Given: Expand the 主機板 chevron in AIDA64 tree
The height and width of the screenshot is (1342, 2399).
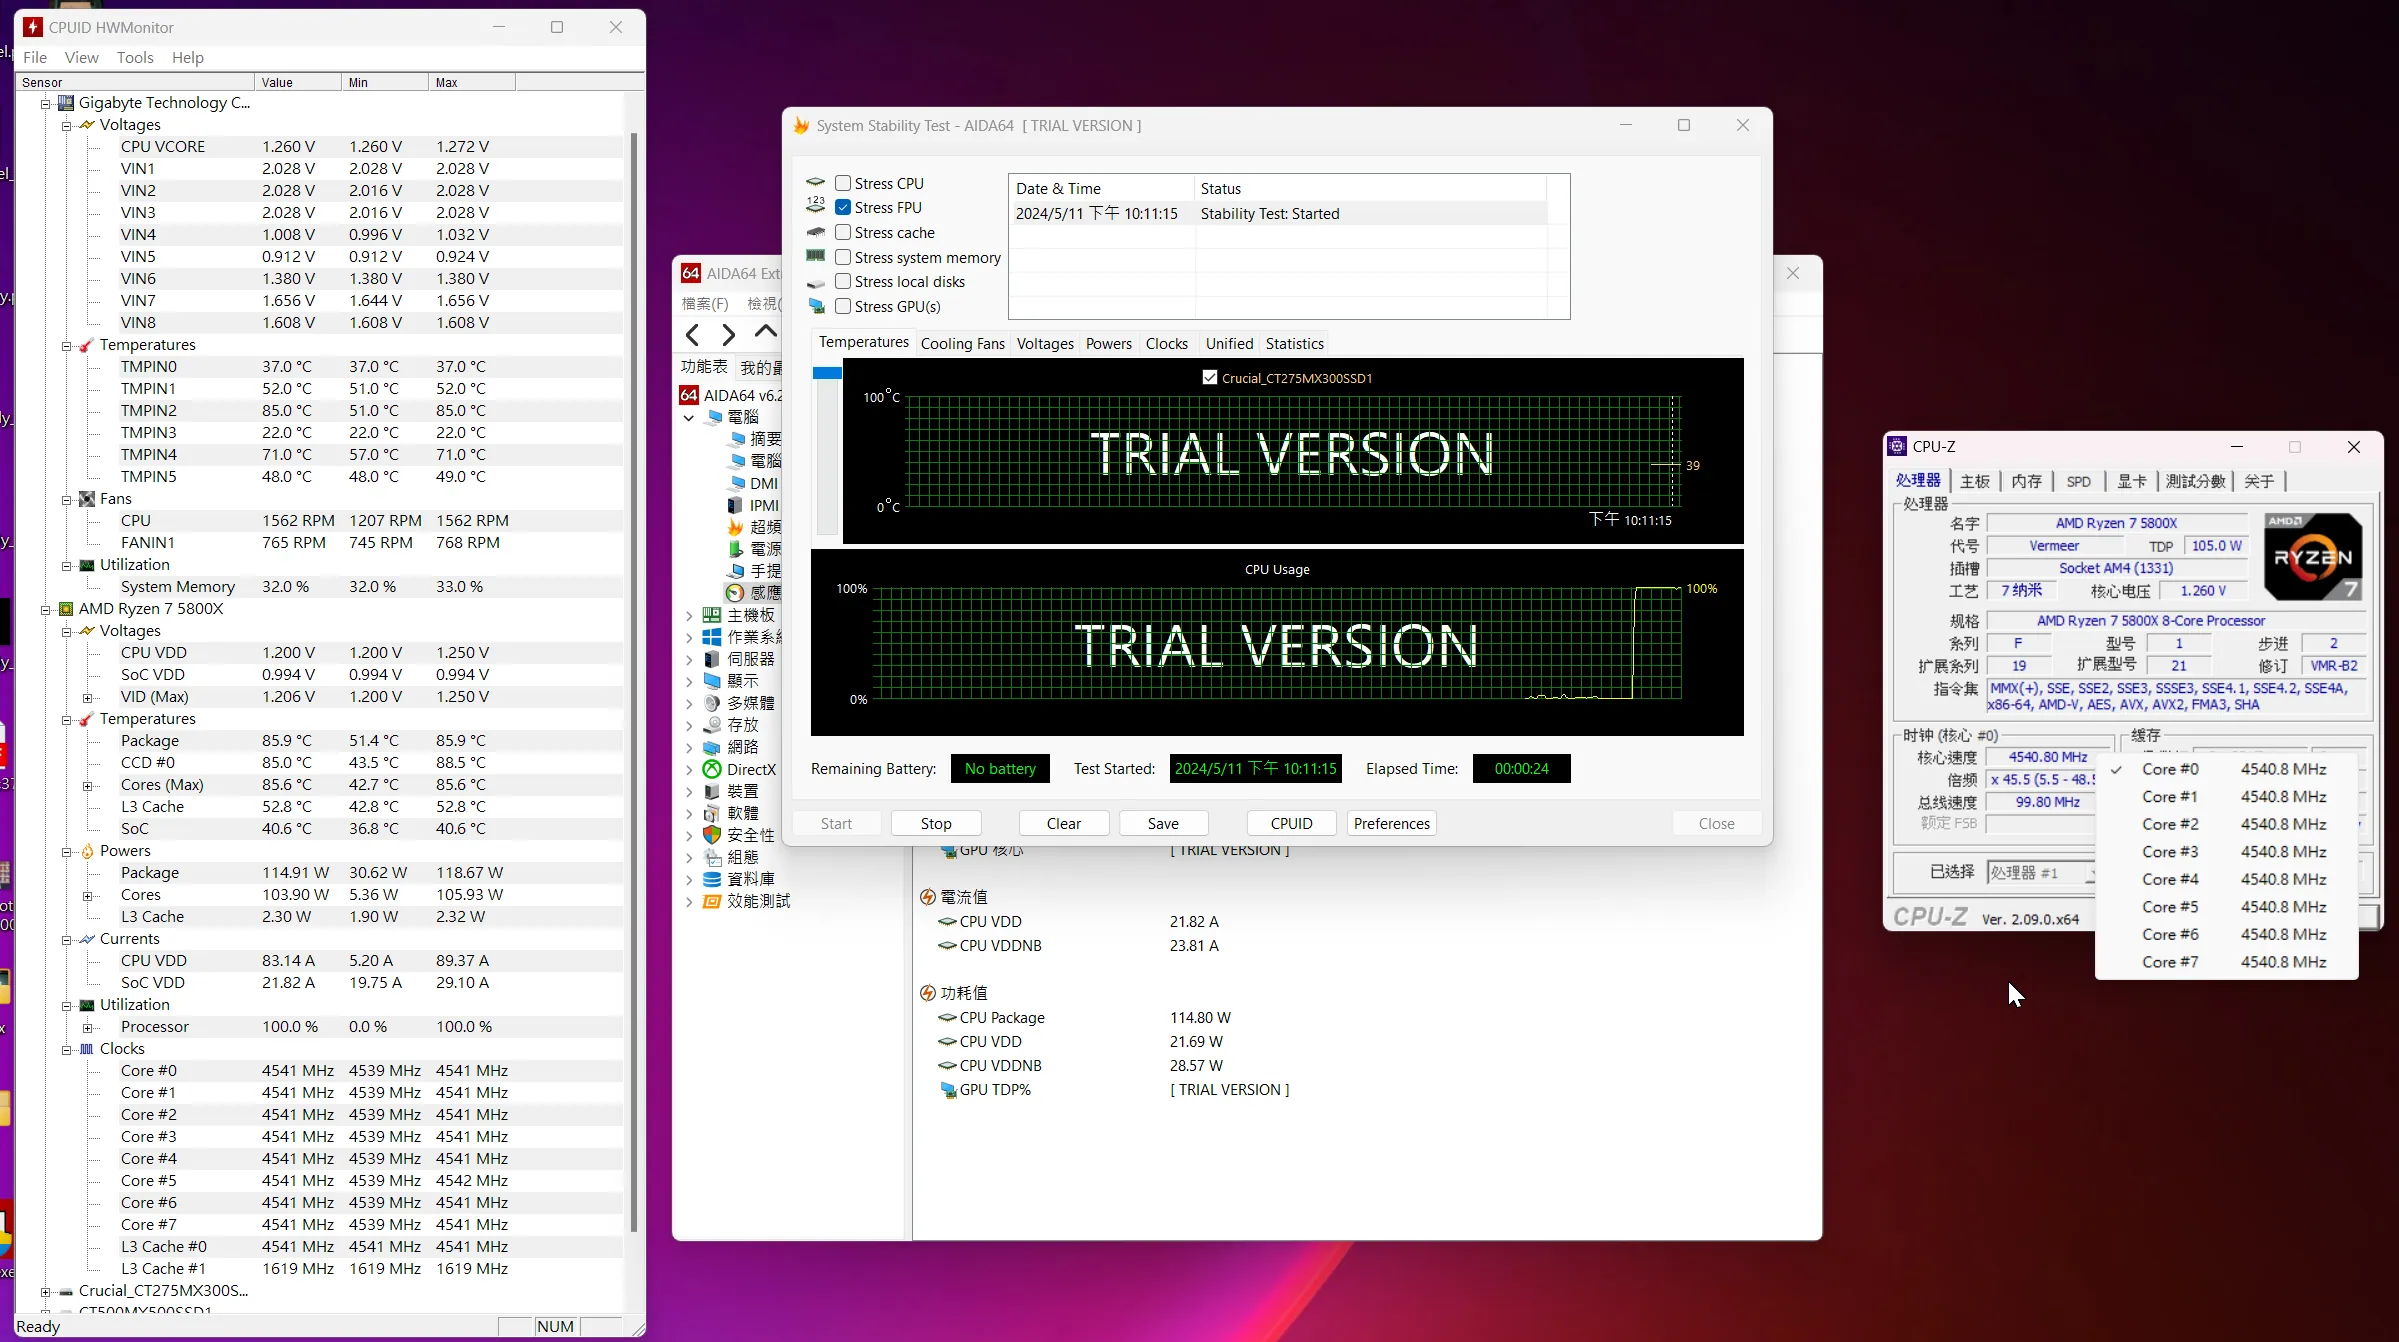Looking at the screenshot, I should coord(689,615).
